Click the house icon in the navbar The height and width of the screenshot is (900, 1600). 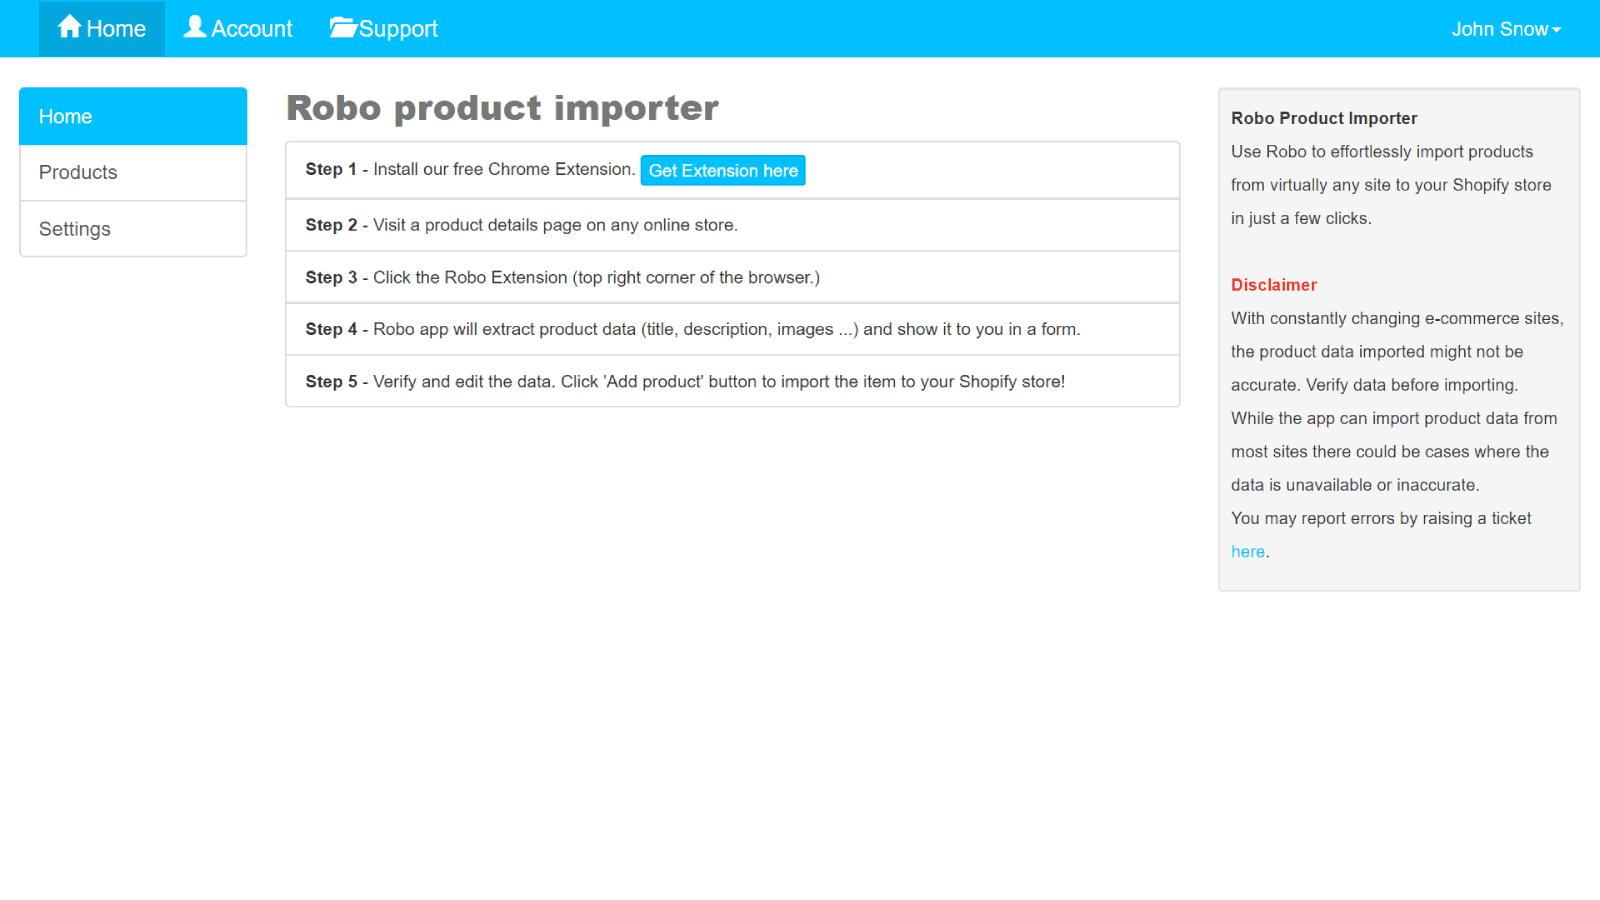pos(69,26)
